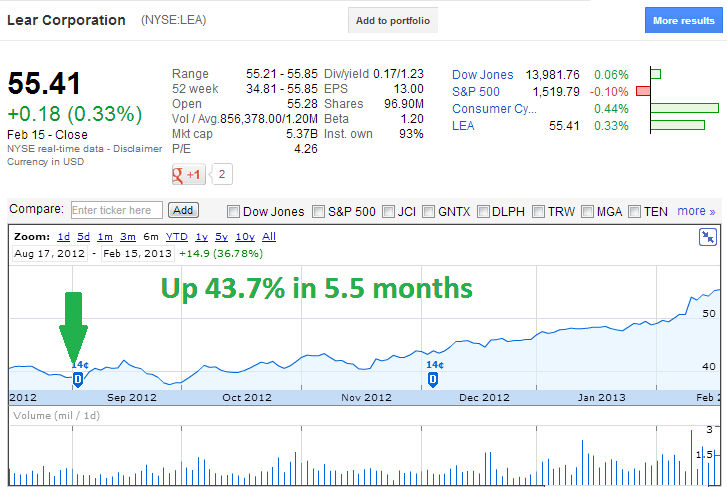Click the August dividend marker on chart
Viewport: 727px width, 487px height.
click(x=78, y=379)
